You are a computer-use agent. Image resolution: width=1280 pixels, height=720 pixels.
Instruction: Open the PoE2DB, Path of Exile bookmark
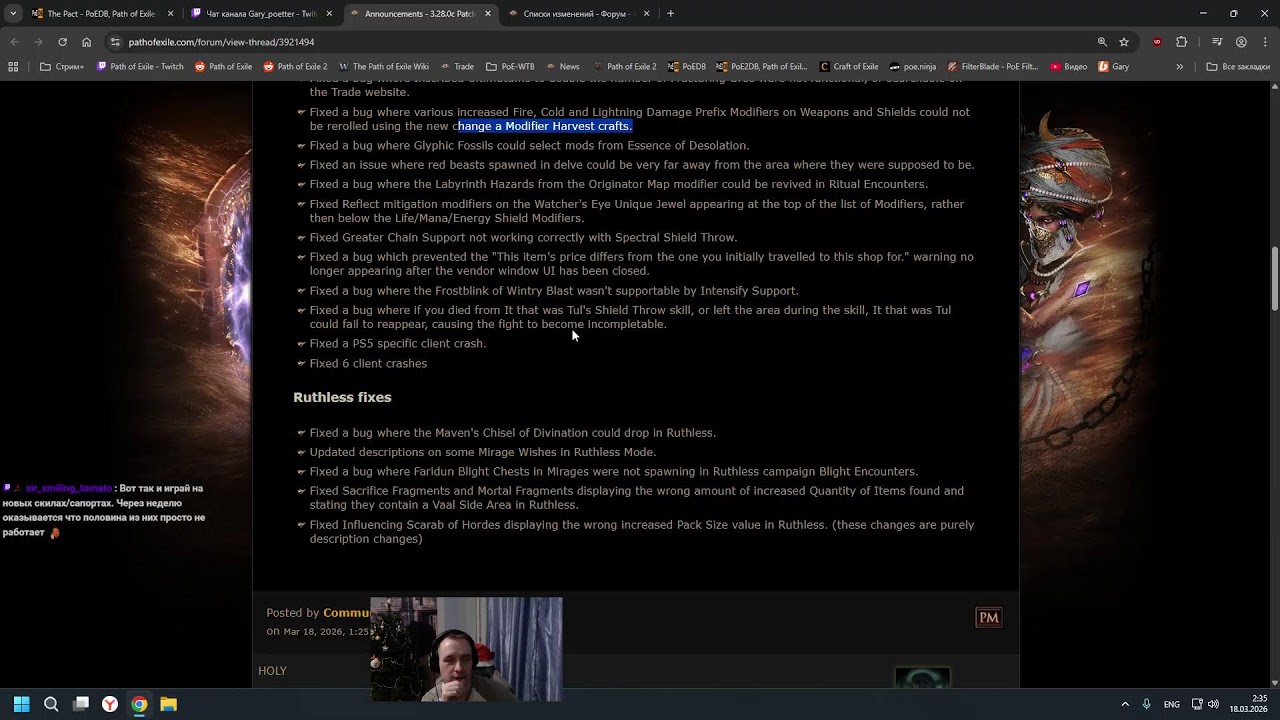tap(762, 67)
